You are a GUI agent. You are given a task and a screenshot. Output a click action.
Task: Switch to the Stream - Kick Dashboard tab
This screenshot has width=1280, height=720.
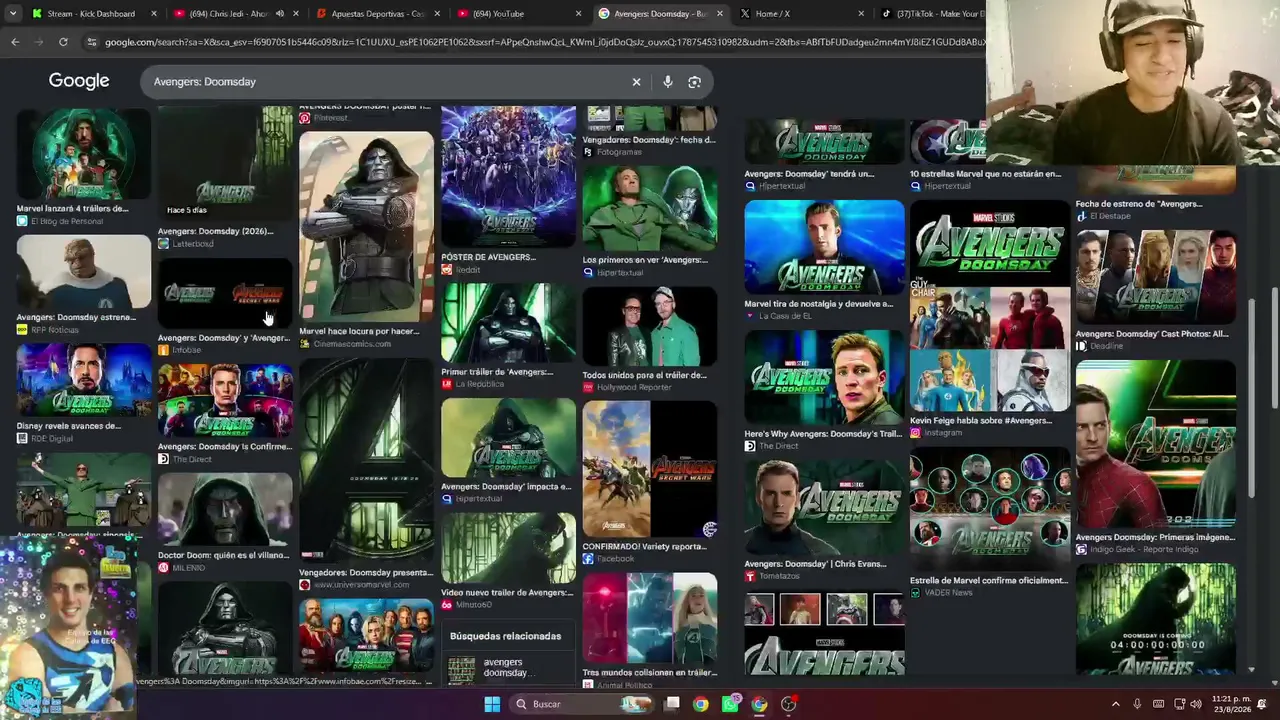[90, 14]
